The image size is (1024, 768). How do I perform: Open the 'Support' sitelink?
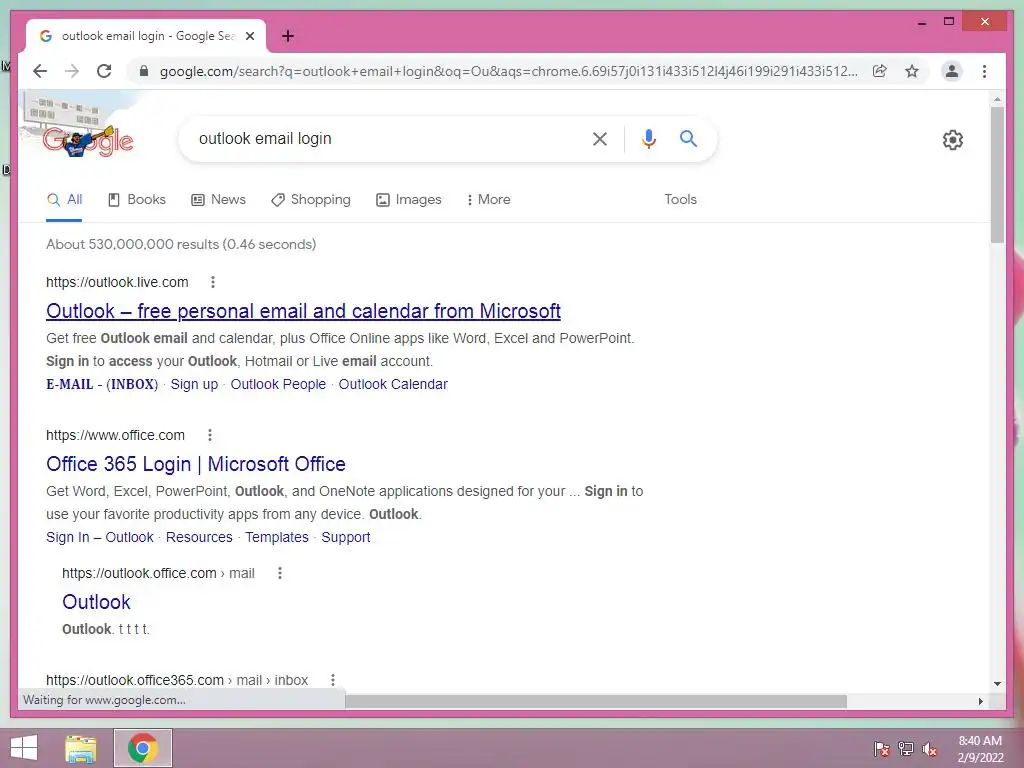tap(345, 537)
